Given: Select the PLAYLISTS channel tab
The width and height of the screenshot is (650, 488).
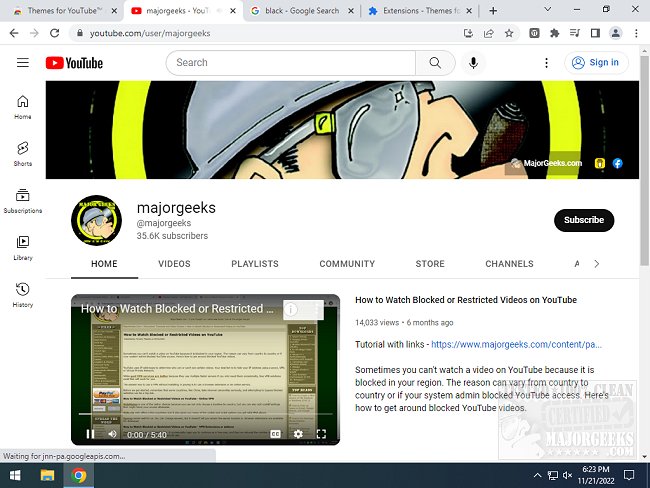Looking at the screenshot, I should click(255, 264).
